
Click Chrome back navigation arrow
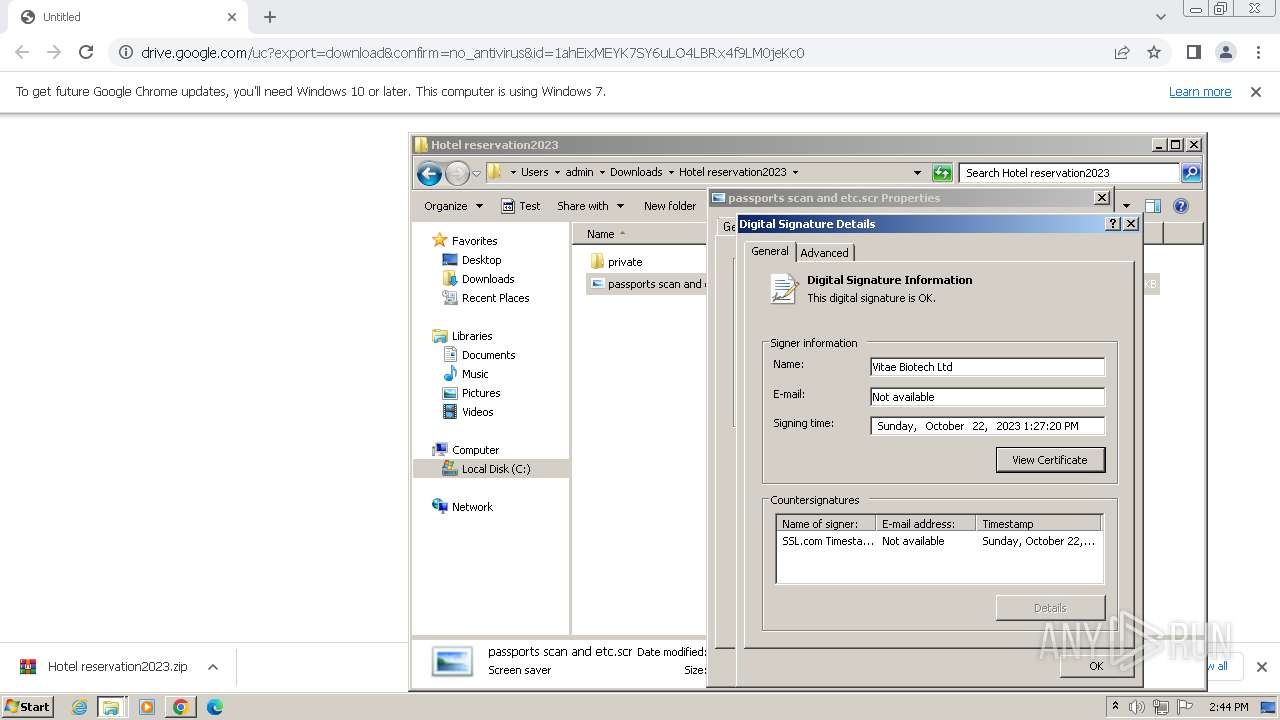(22, 52)
